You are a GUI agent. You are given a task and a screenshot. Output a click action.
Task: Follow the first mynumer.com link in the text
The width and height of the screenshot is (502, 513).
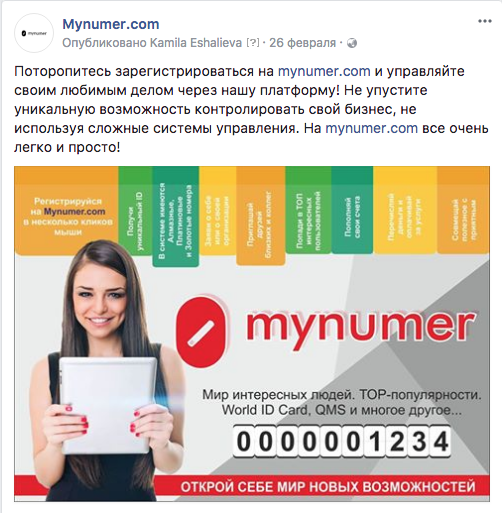(x=324, y=71)
